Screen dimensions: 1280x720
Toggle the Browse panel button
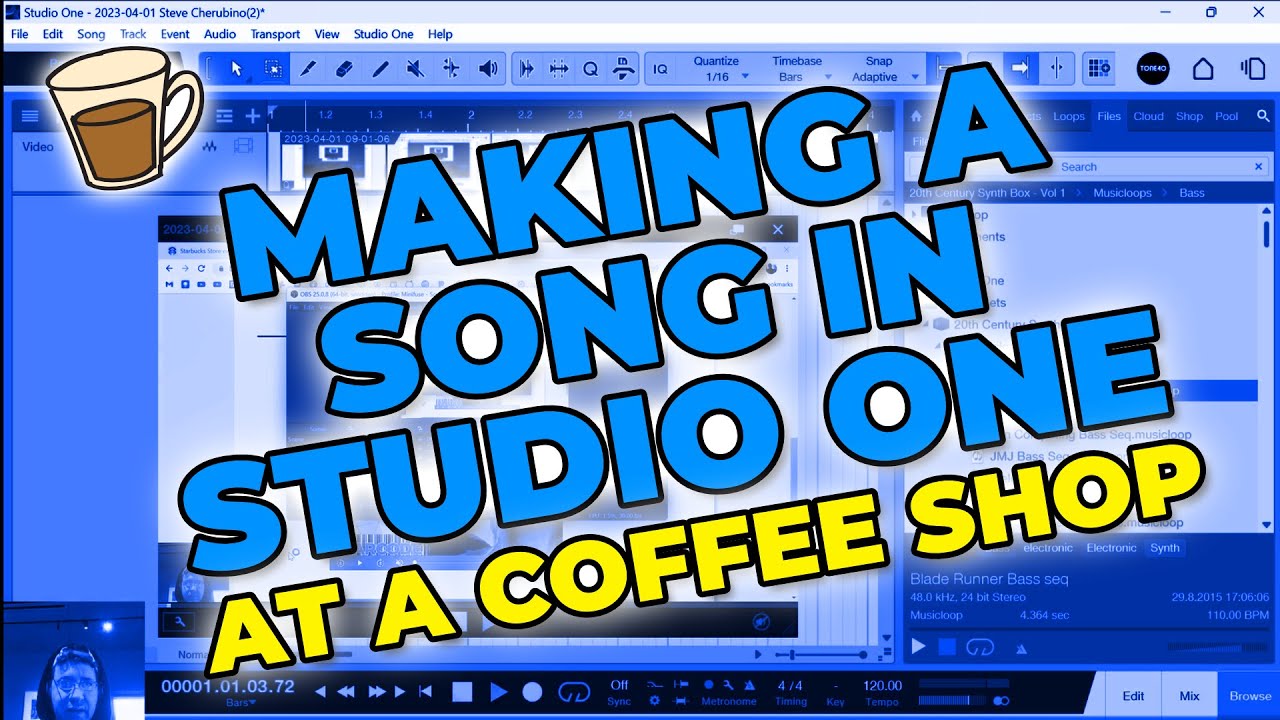(1250, 696)
